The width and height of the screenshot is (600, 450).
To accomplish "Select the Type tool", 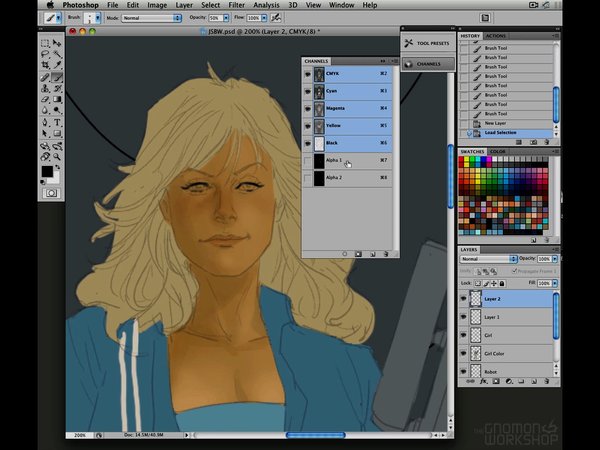I will click(x=57, y=122).
